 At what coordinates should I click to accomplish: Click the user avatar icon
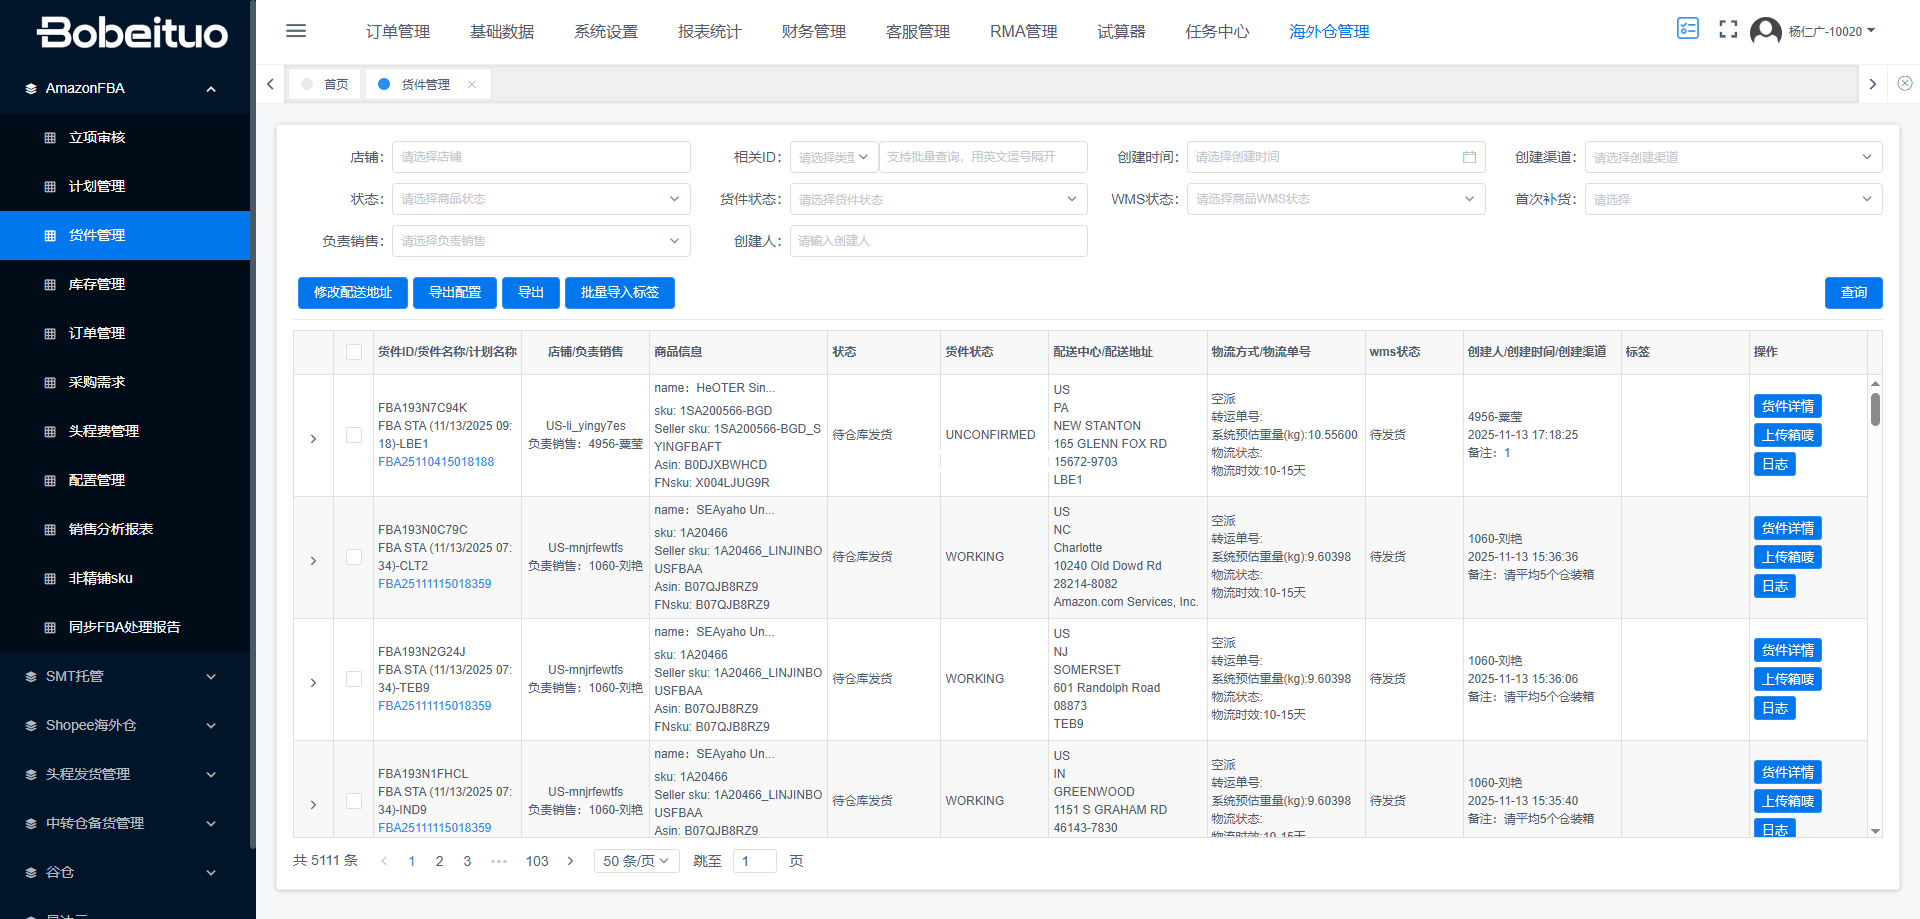coord(1765,31)
